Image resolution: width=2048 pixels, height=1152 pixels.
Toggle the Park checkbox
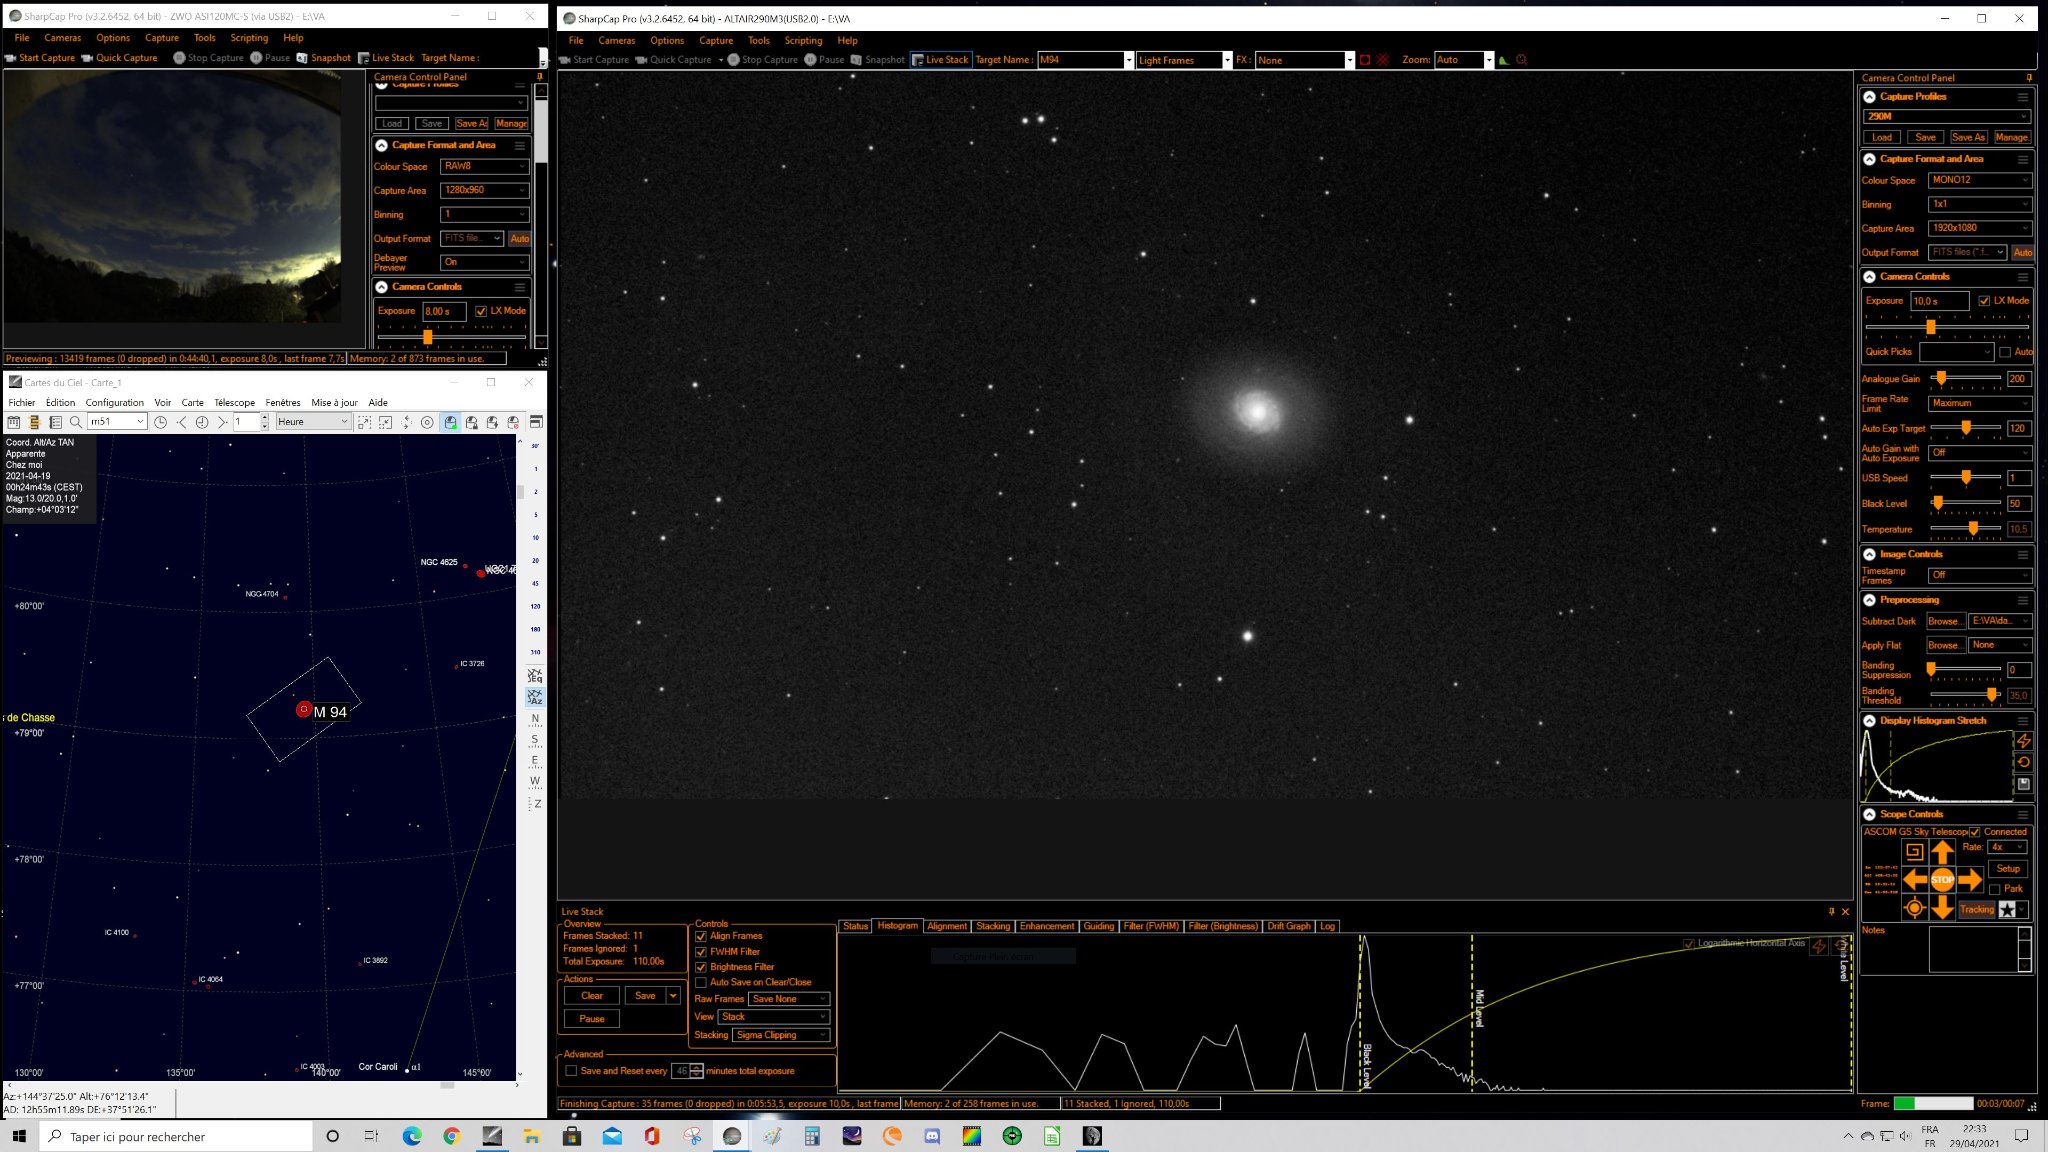coord(1995,889)
